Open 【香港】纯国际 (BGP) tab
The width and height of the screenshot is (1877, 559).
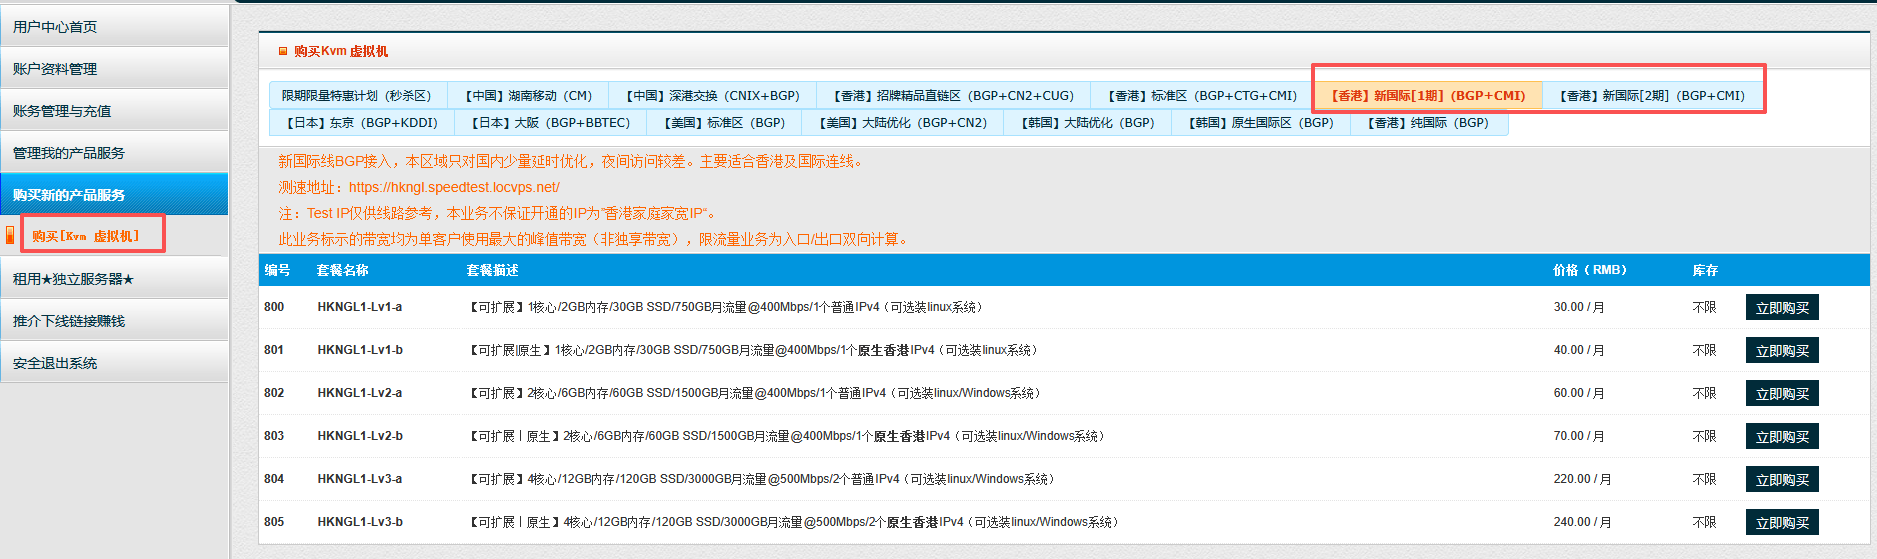pyautogui.click(x=1428, y=122)
